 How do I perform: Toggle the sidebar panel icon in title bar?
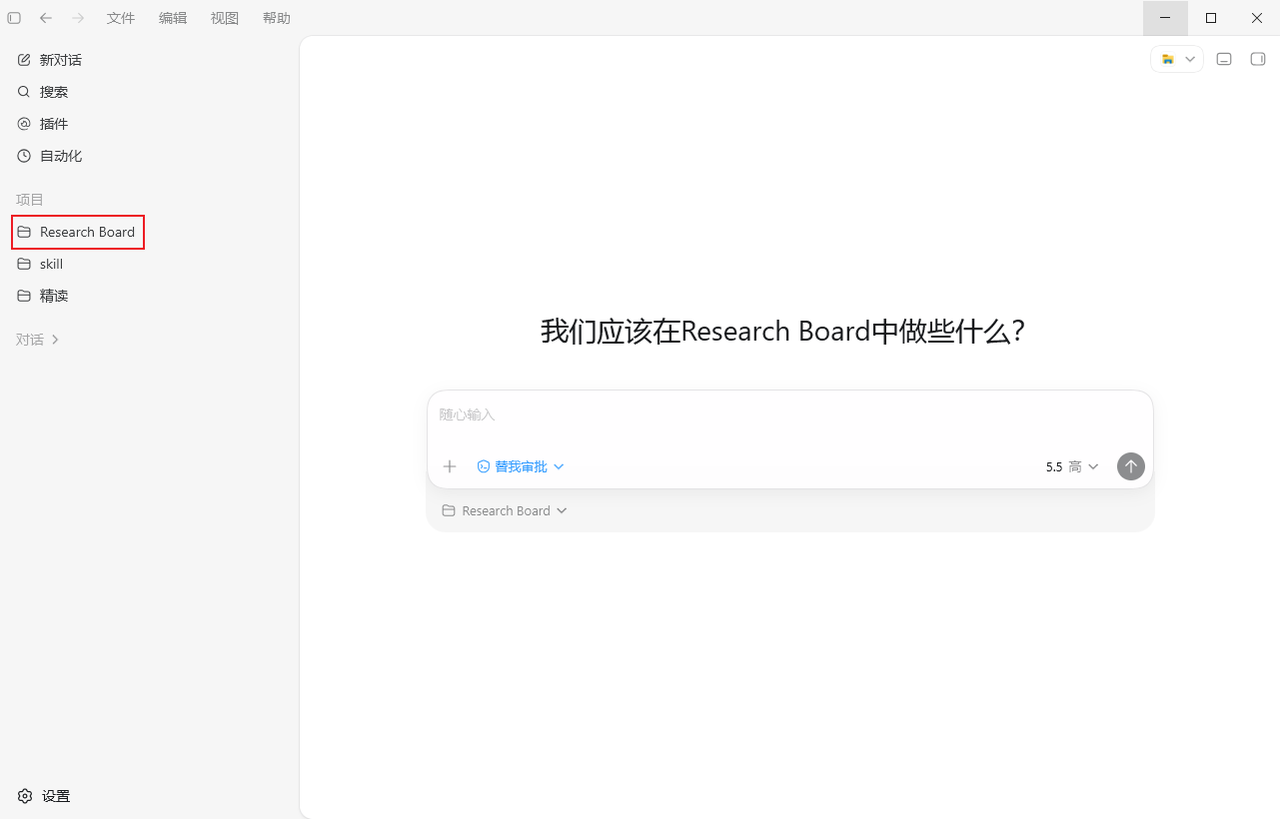pos(14,18)
